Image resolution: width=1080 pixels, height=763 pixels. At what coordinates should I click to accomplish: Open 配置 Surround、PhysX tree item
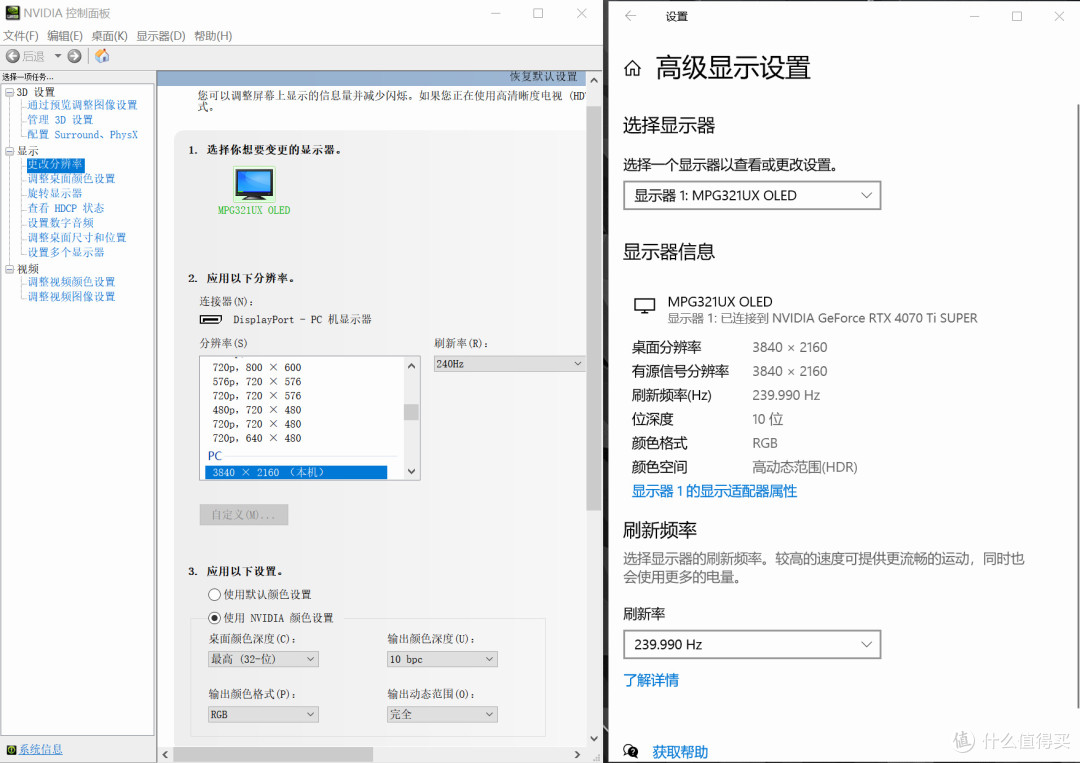point(83,135)
